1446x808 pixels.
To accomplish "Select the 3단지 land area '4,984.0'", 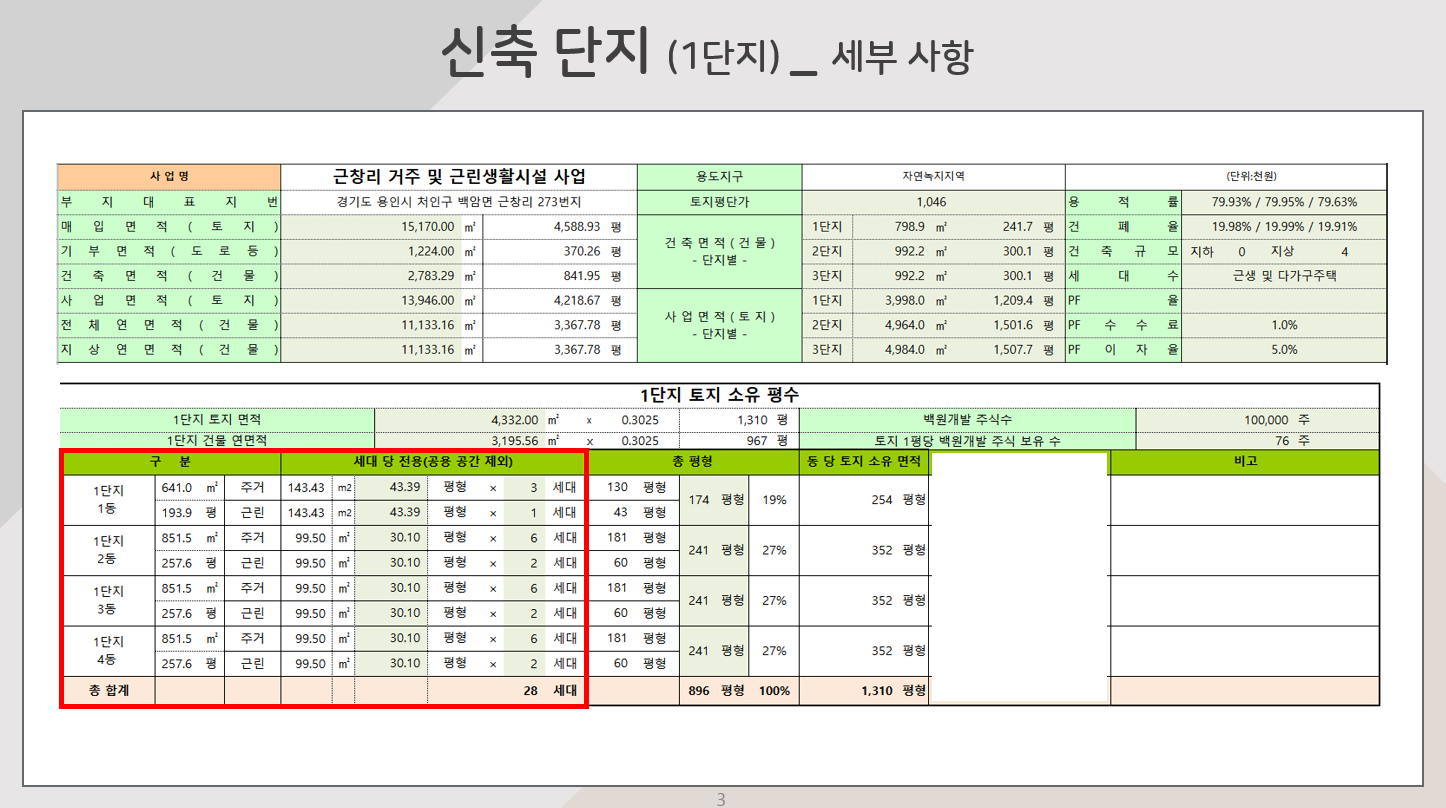I will pos(904,350).
